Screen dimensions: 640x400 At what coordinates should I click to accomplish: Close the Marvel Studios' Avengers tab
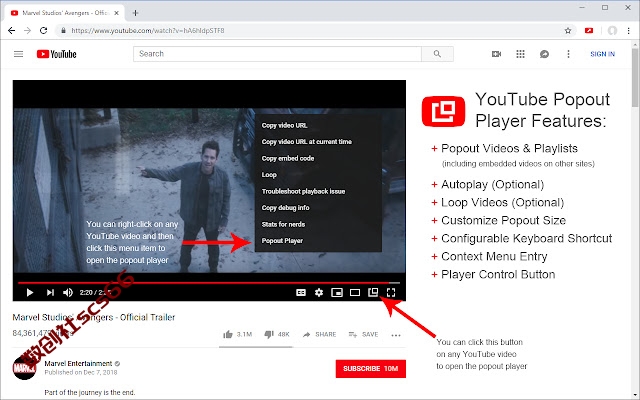coord(116,13)
